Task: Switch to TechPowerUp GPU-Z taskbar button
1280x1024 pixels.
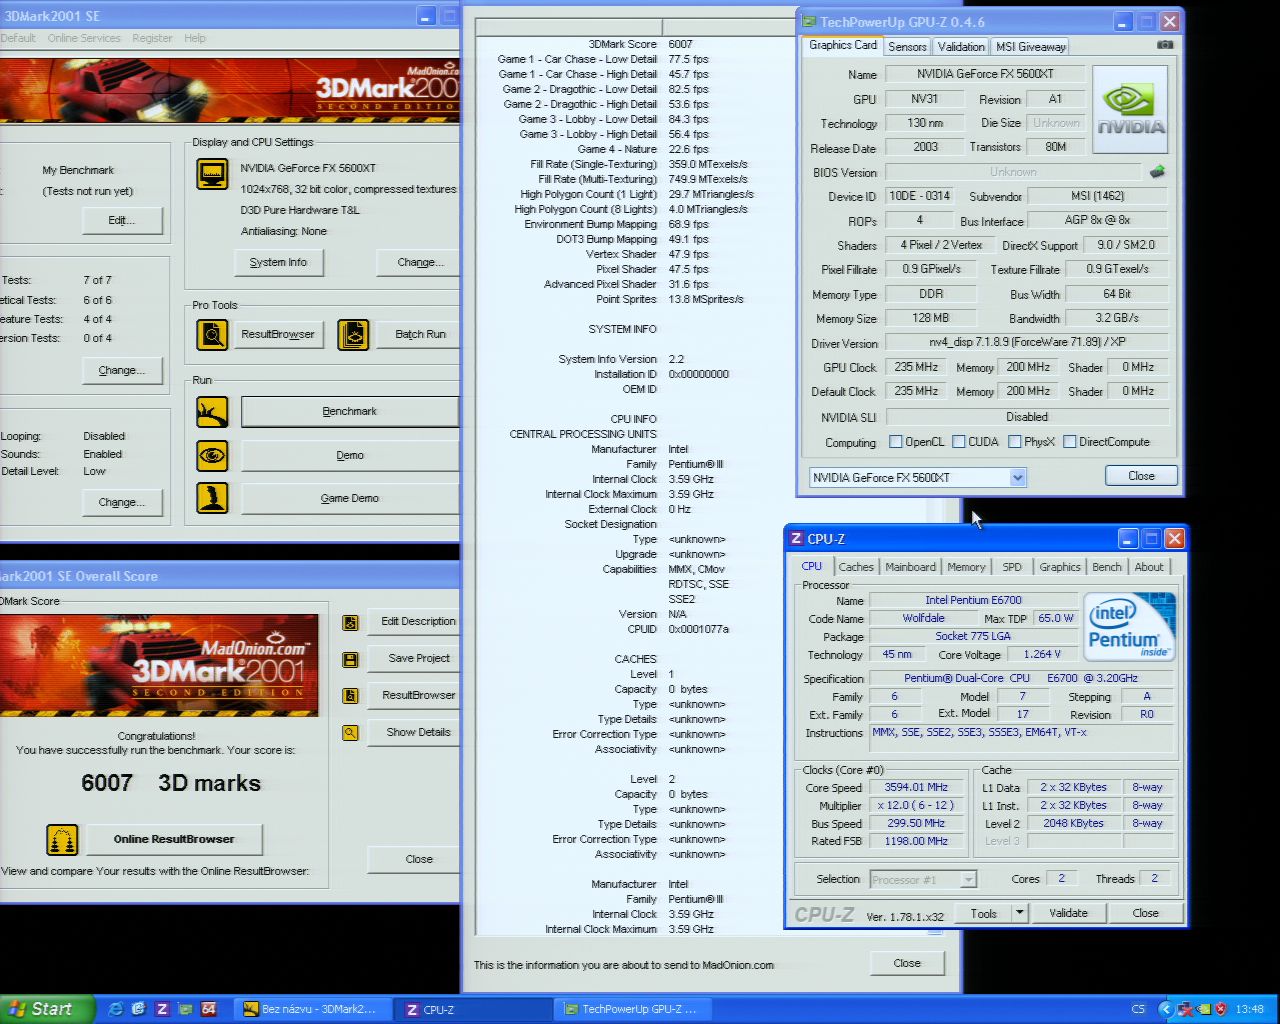Action: [x=631, y=1009]
